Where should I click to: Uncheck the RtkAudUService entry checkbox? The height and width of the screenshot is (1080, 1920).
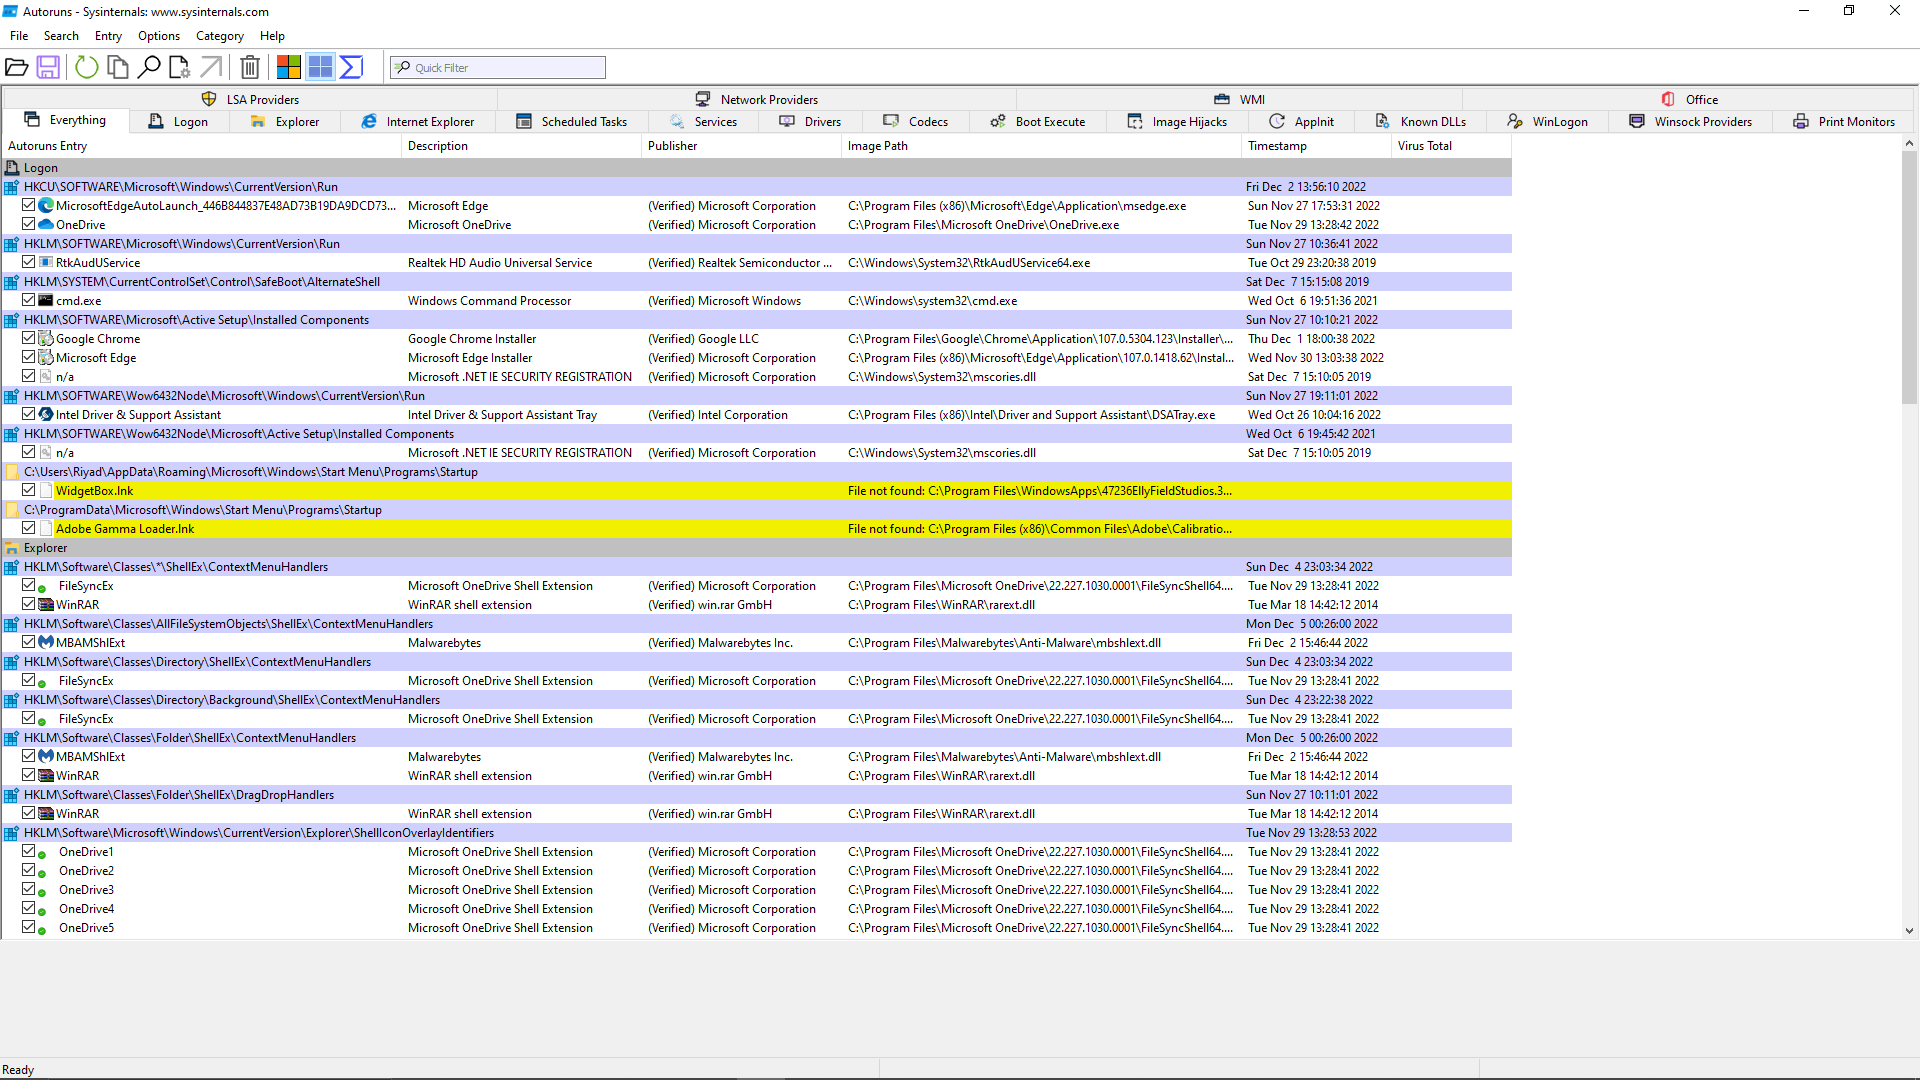(29, 262)
